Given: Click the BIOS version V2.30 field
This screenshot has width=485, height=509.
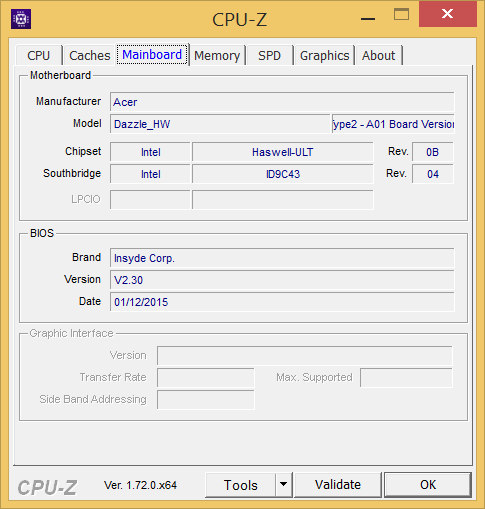Looking at the screenshot, I should click(282, 280).
